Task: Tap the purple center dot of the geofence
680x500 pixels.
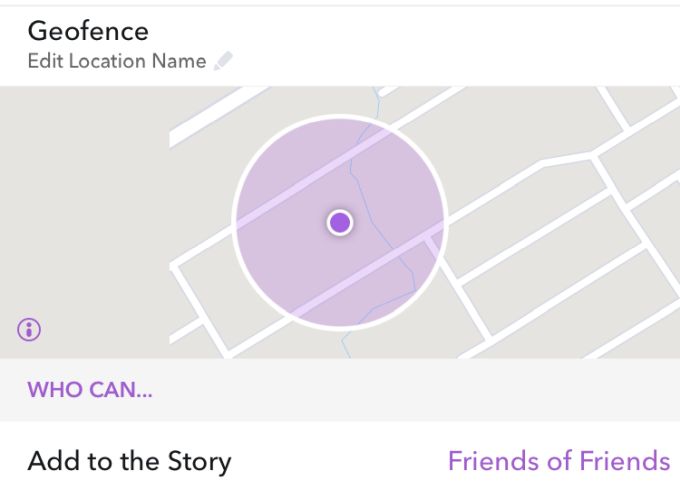Action: (340, 222)
